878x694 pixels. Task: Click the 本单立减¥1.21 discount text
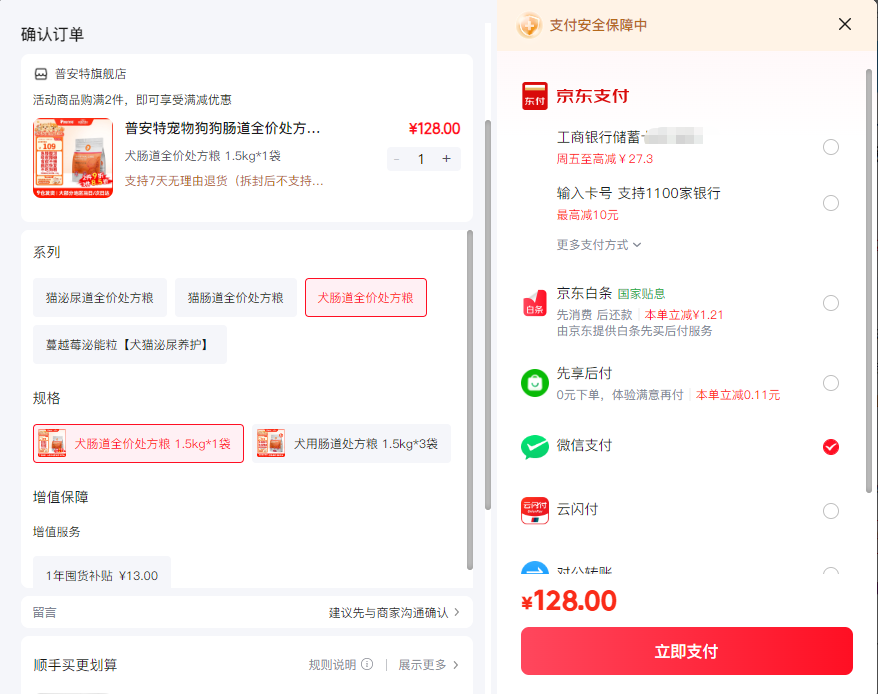pos(684,315)
